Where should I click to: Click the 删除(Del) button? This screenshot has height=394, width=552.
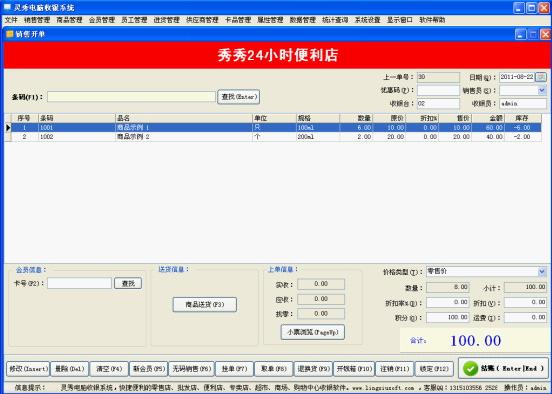[x=69, y=369]
